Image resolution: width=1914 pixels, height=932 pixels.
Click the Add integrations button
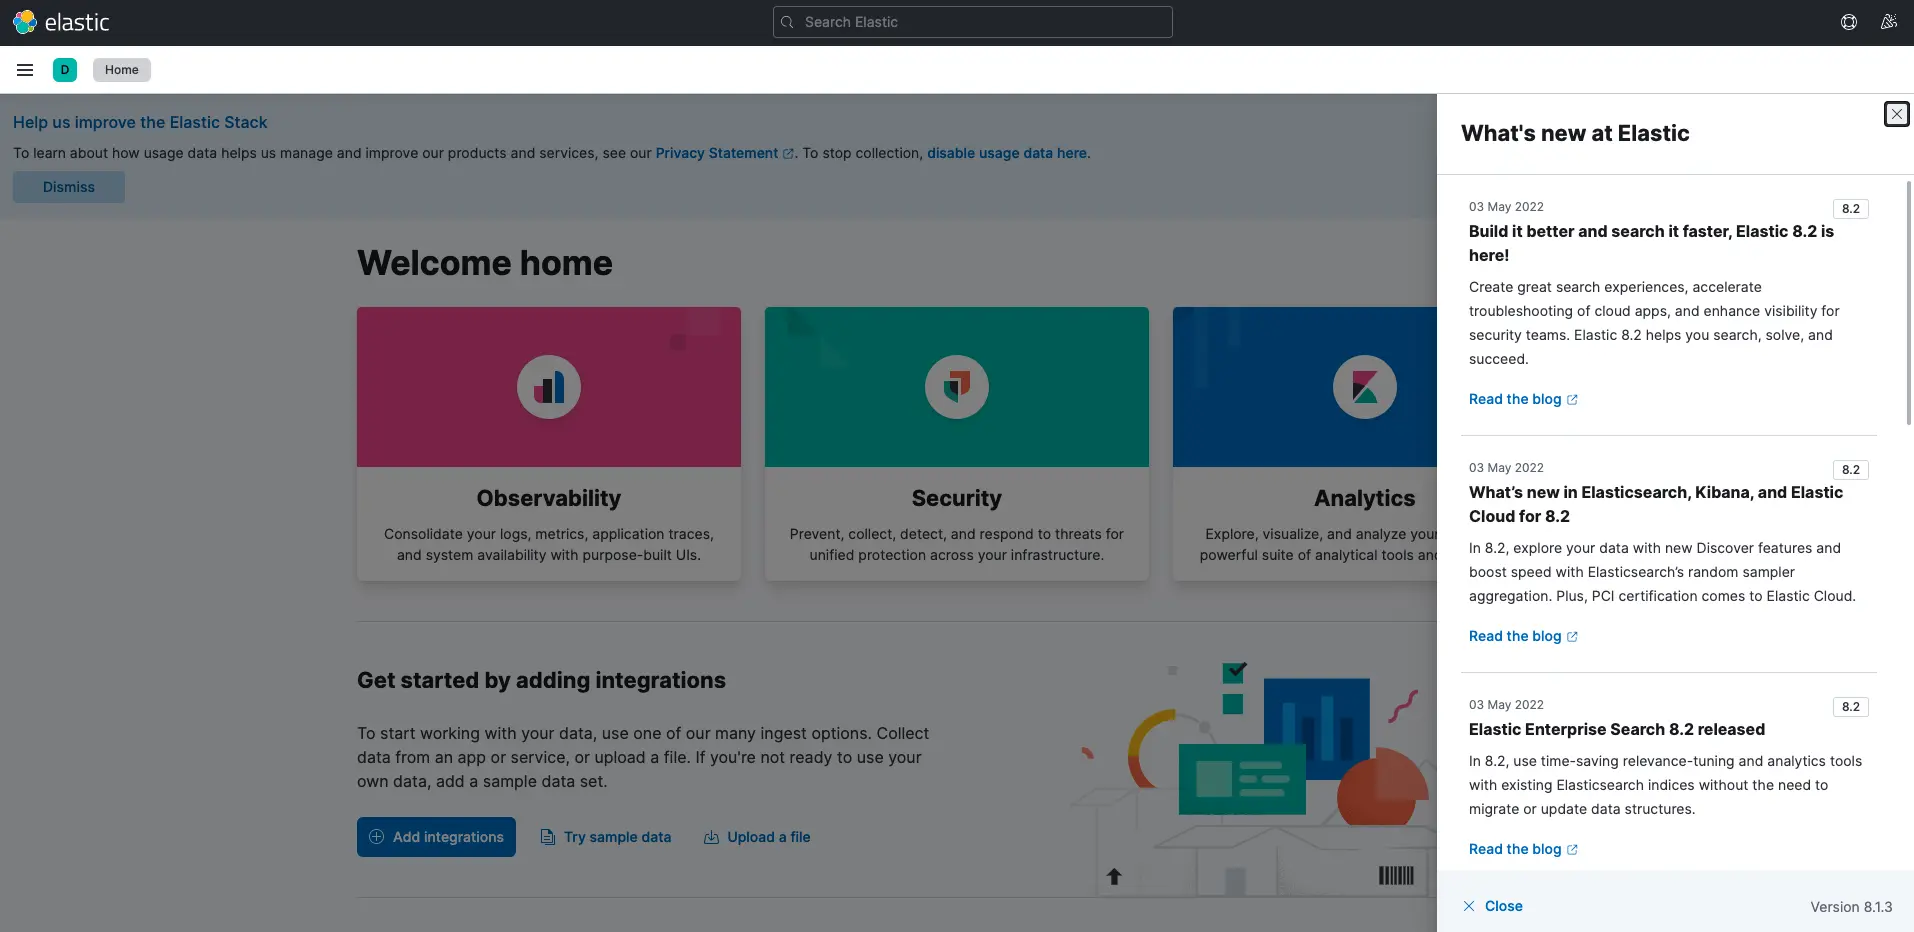pyautogui.click(x=435, y=837)
